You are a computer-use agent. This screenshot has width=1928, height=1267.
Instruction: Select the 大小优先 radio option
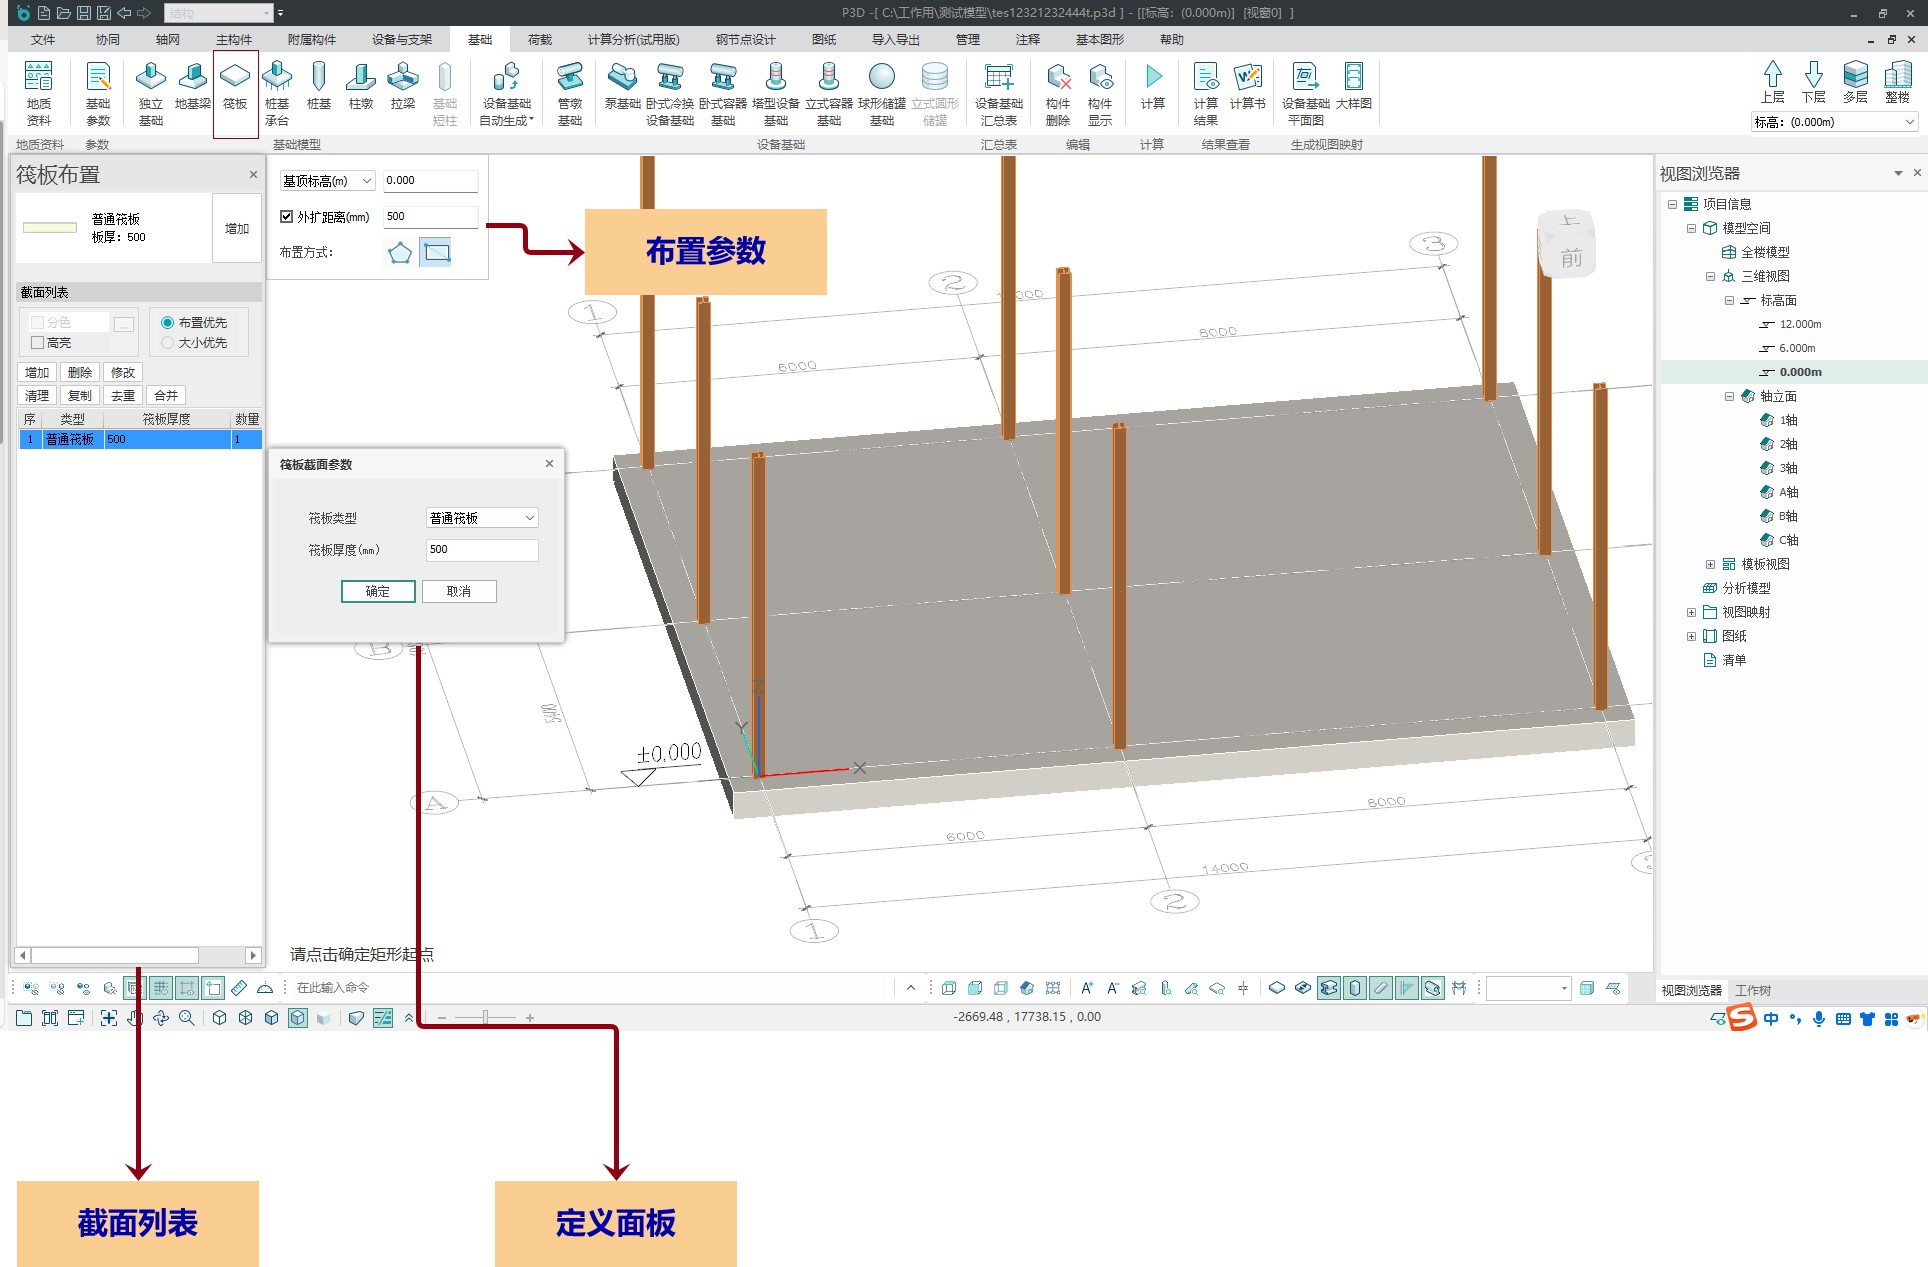pos(168,343)
